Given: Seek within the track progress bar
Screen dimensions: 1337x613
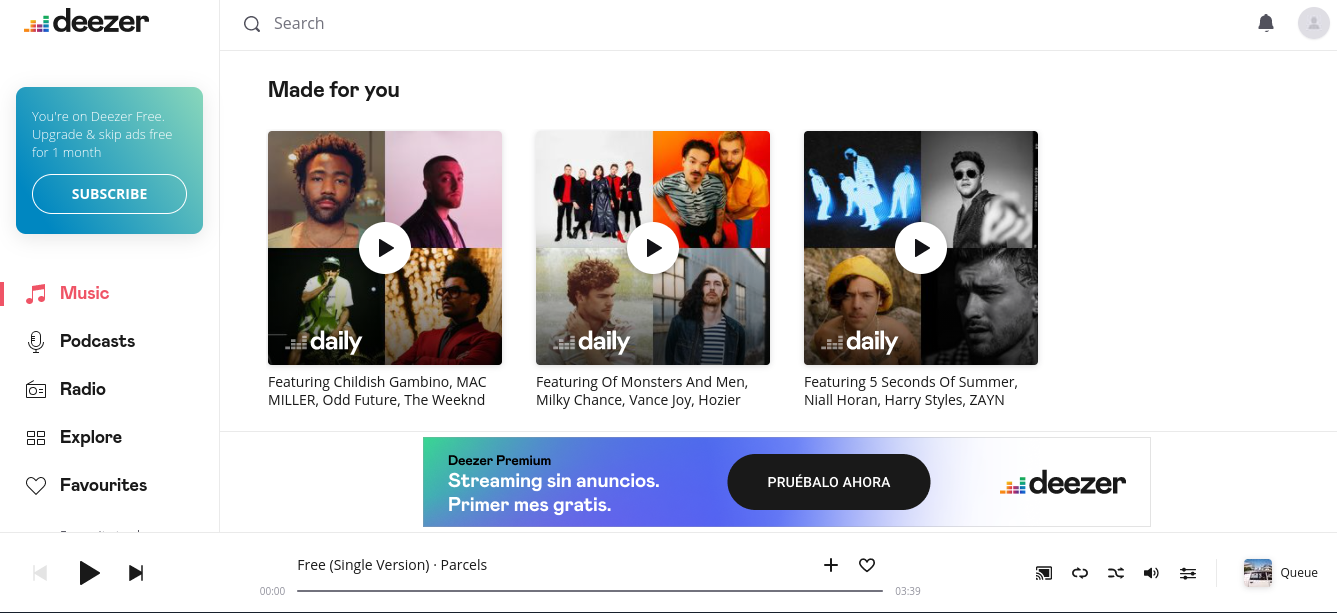Looking at the screenshot, I should coord(590,591).
